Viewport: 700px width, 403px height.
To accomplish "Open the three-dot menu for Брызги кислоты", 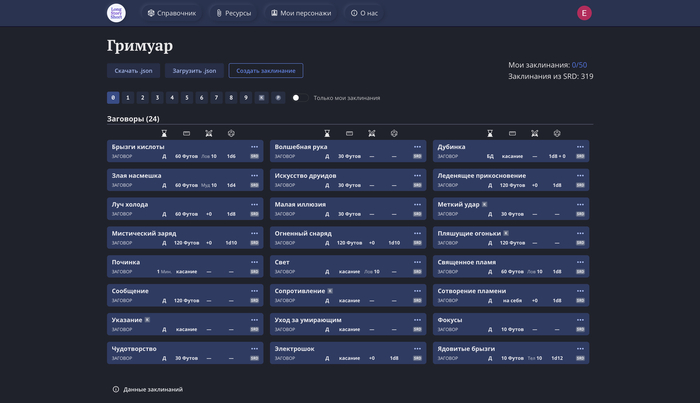I will pyautogui.click(x=254, y=147).
